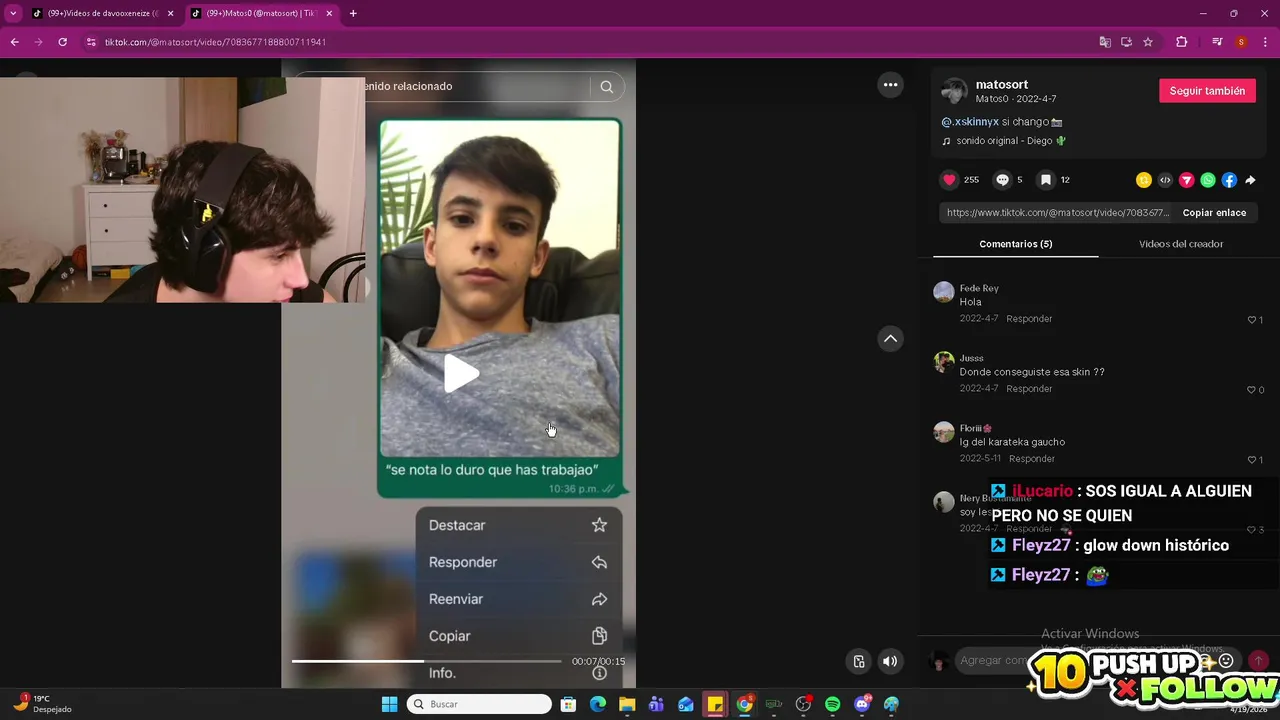Viewport: 1280px width, 720px height.
Task: Open Sticky Notes from taskbar
Action: click(715, 704)
